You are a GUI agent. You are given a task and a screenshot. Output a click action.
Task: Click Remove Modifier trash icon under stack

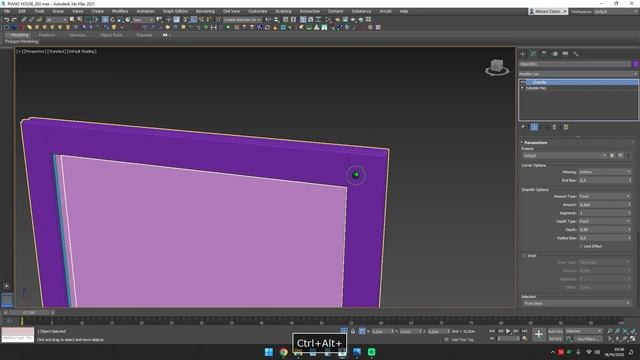tap(554, 127)
